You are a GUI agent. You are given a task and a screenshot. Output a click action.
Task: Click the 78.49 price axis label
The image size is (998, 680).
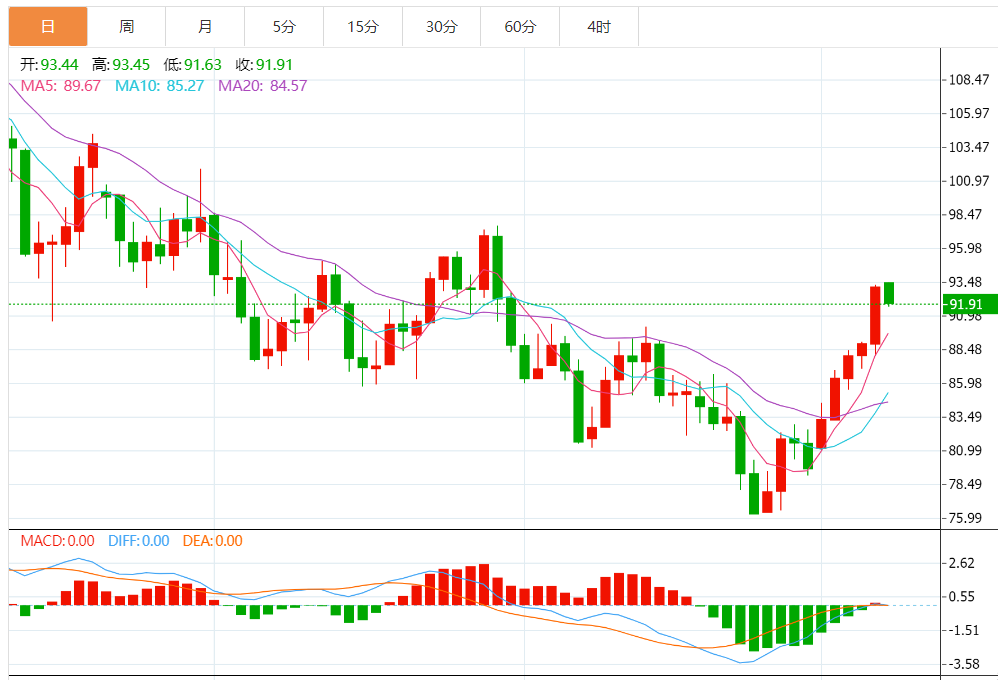coord(965,485)
